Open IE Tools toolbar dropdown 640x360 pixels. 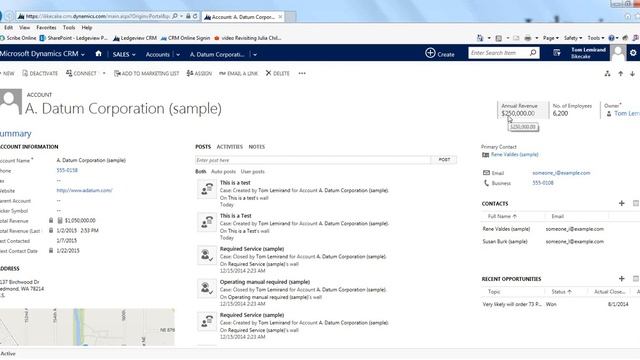point(596,38)
